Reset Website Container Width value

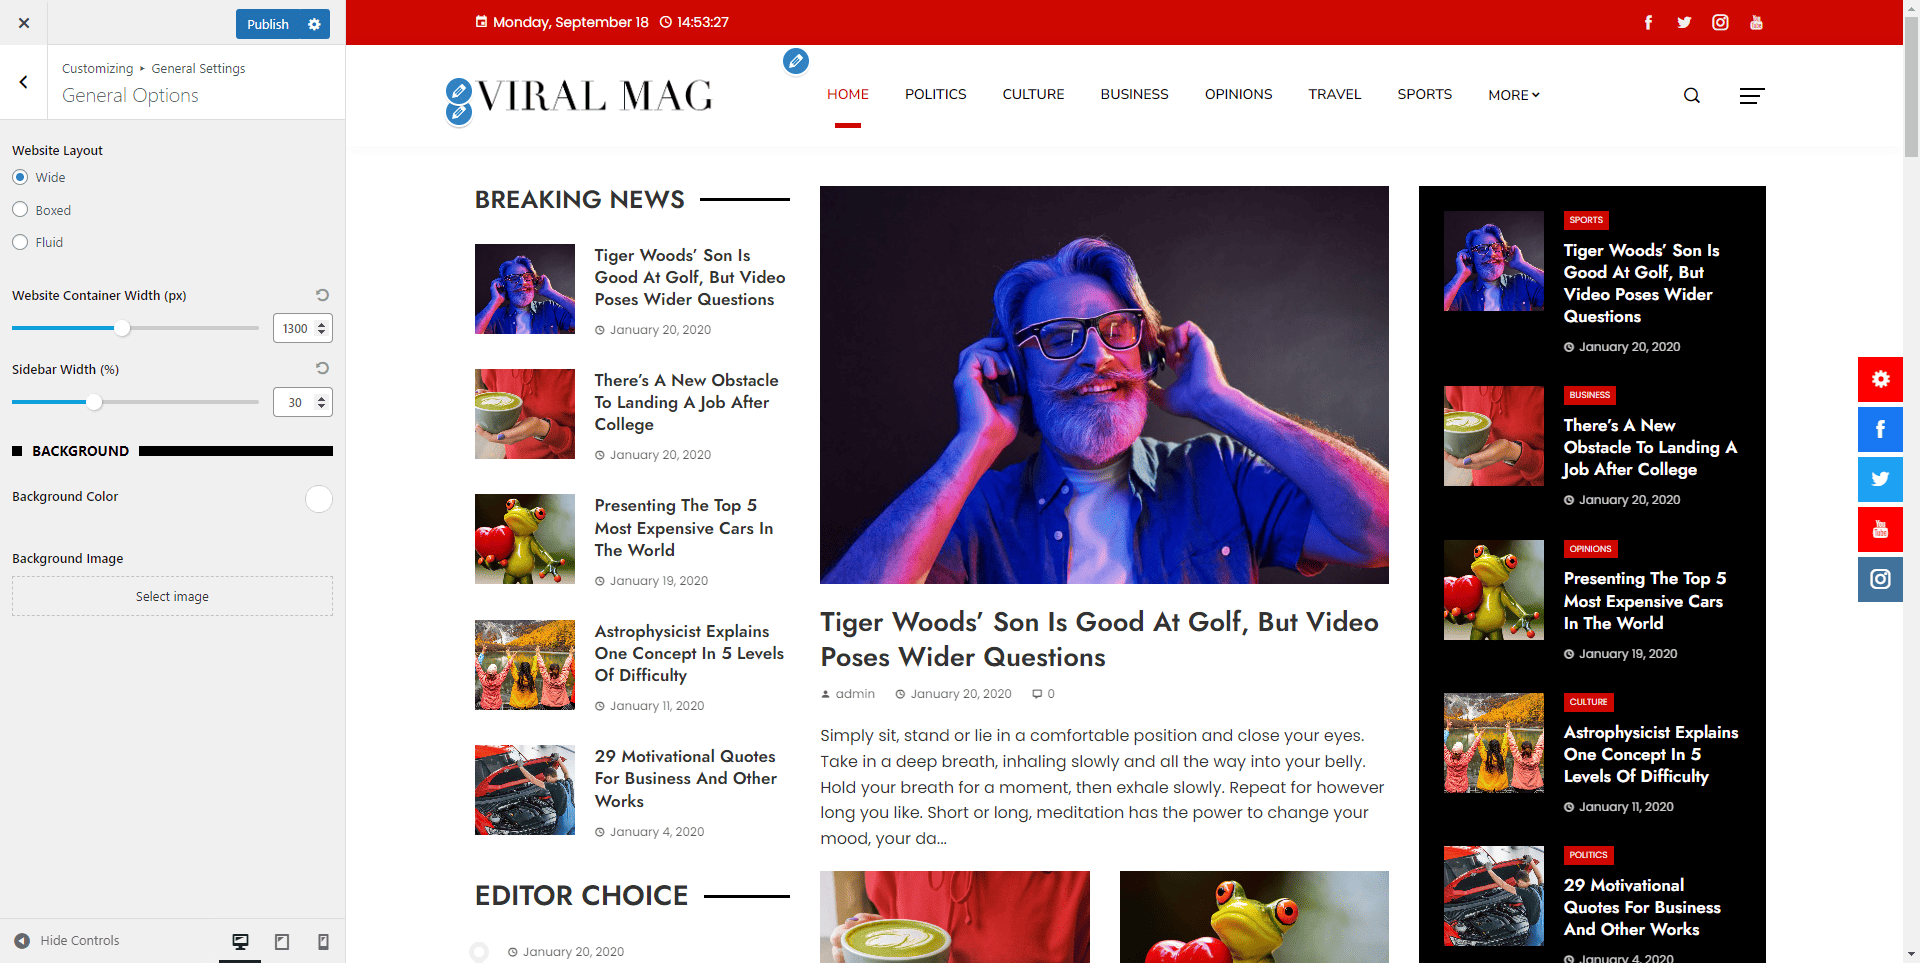click(322, 295)
